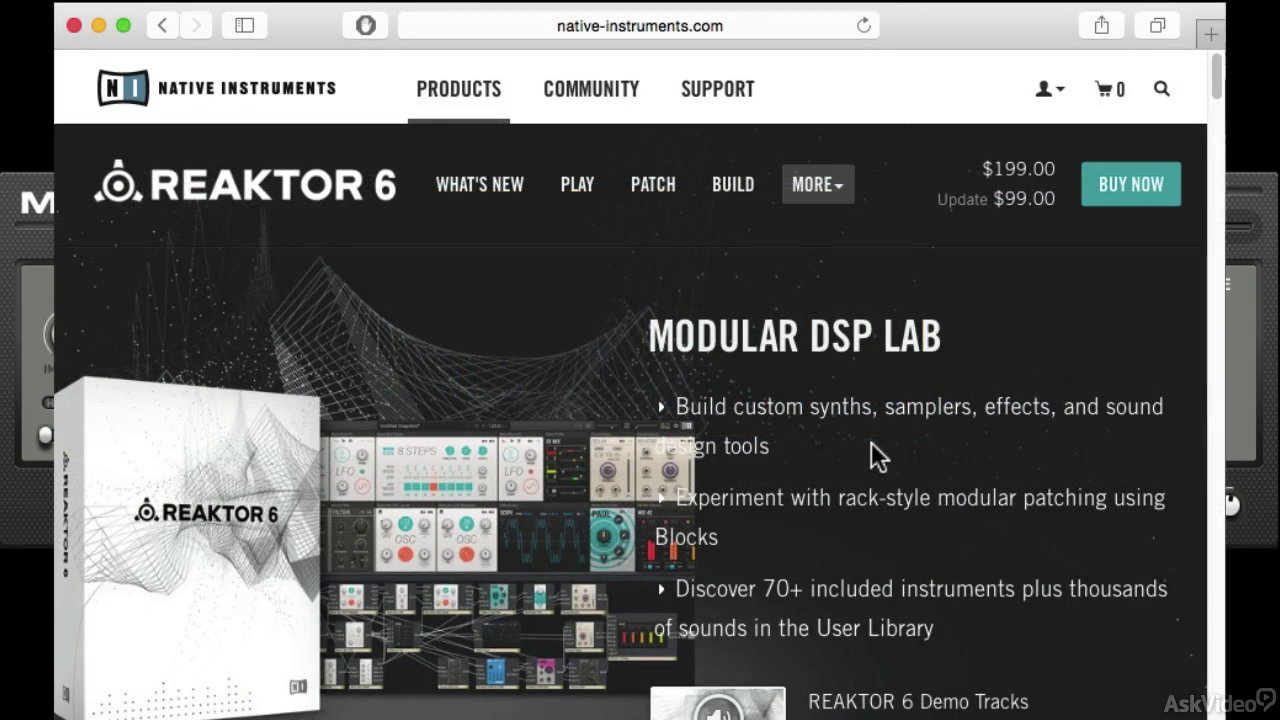
Task: Play the REAKTOR 6 Demo Tracks thumbnail
Action: pyautogui.click(x=718, y=704)
